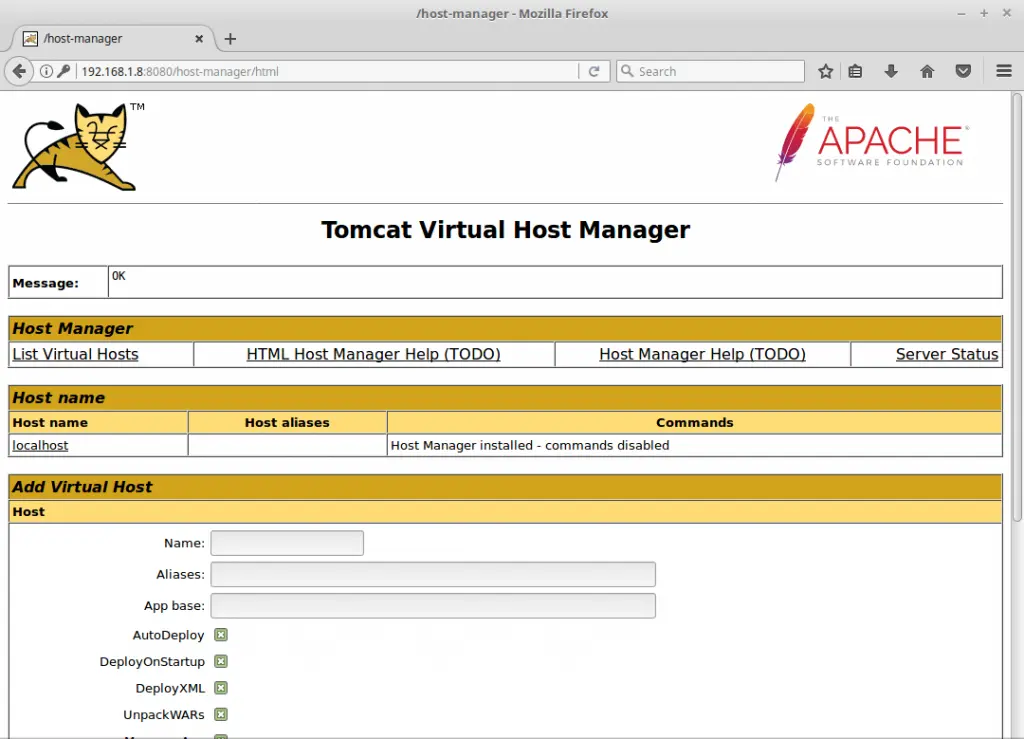The height and width of the screenshot is (739, 1024).
Task: Click the localhost host link
Action: [40, 445]
